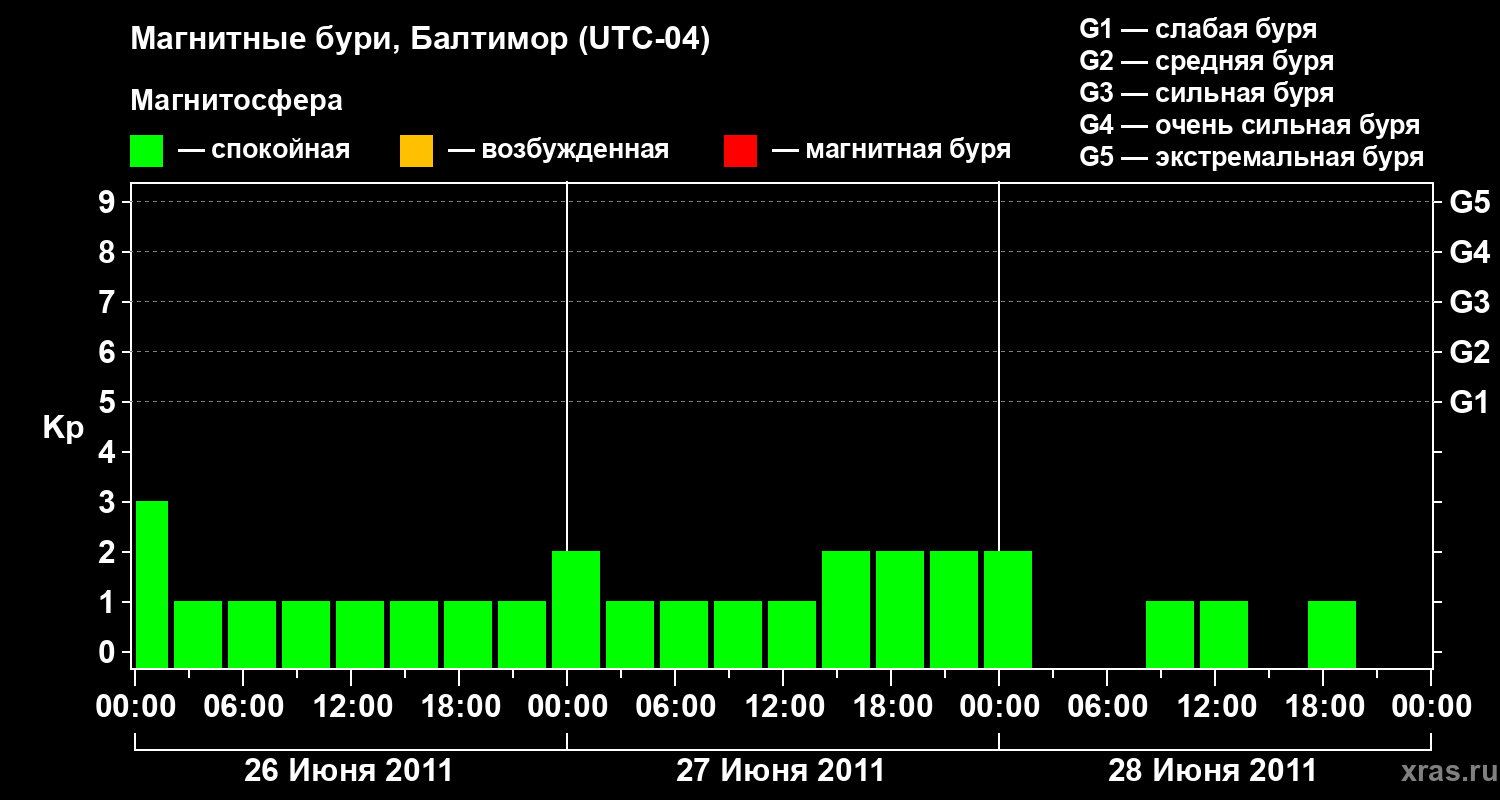Click the '— возбужденная' legend label
The image size is (1500, 800).
tap(558, 150)
